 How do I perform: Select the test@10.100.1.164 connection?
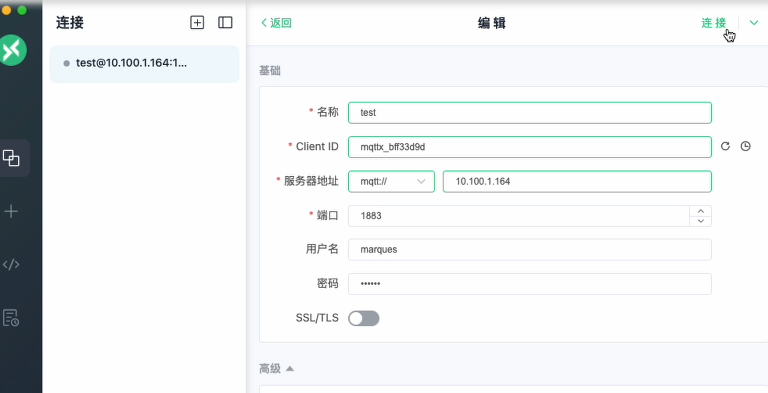(144, 64)
